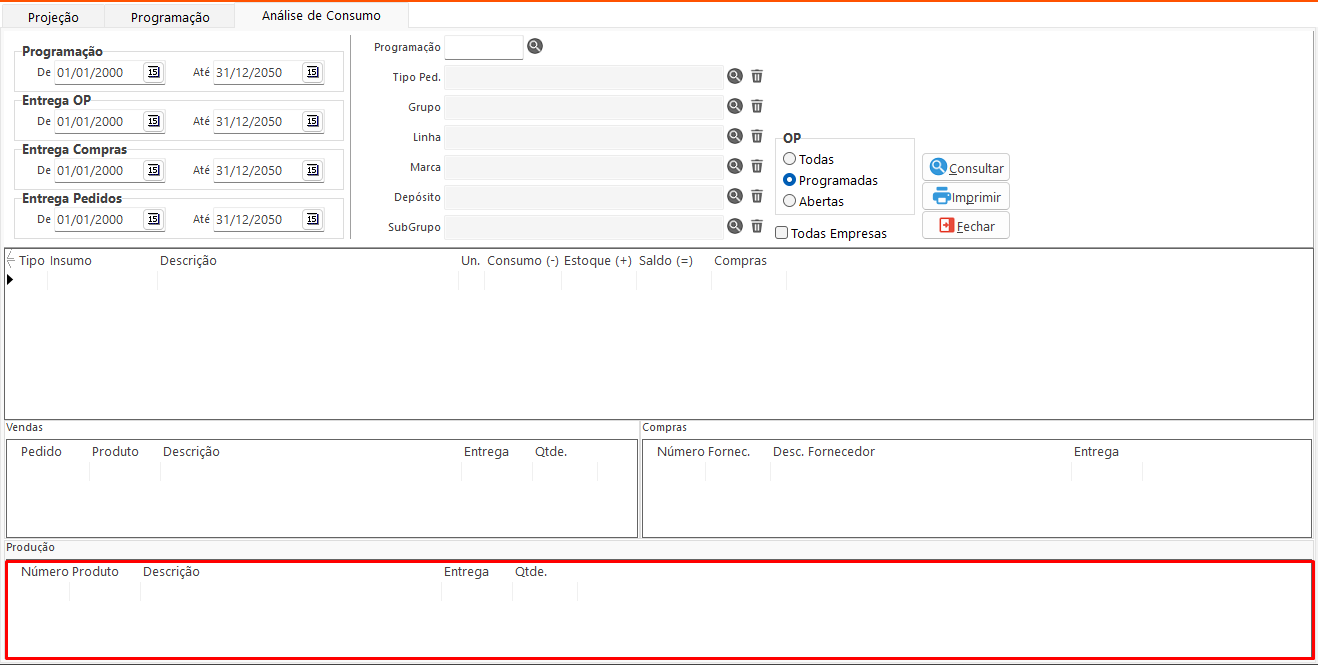
Task: Open the Linha search lookup
Action: 735,137
